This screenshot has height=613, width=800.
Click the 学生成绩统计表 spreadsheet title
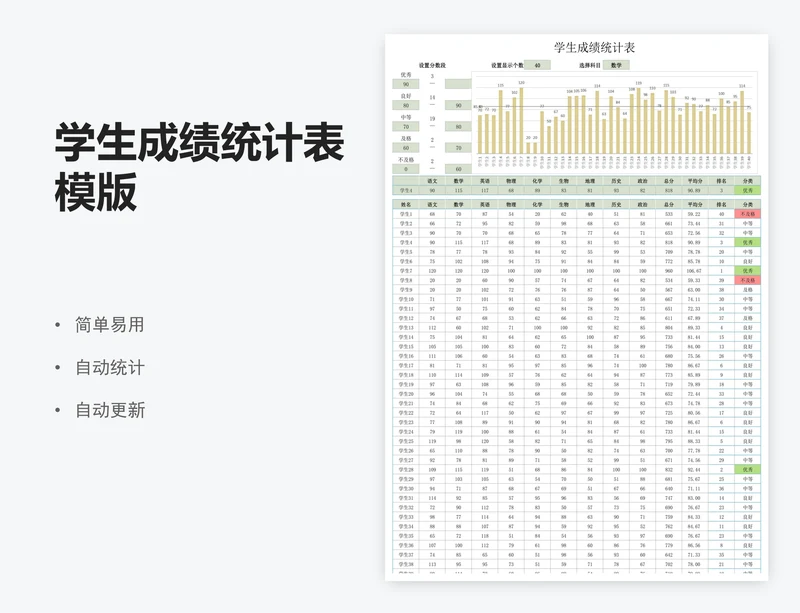click(594, 48)
